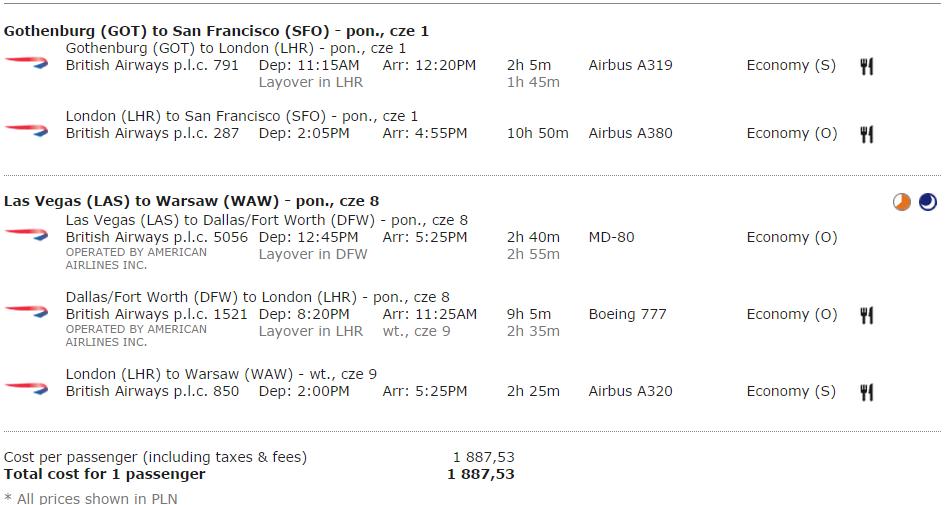Click the total cost 1 887,53 amount
Viewport: 950px width, 505px height.
(481, 474)
